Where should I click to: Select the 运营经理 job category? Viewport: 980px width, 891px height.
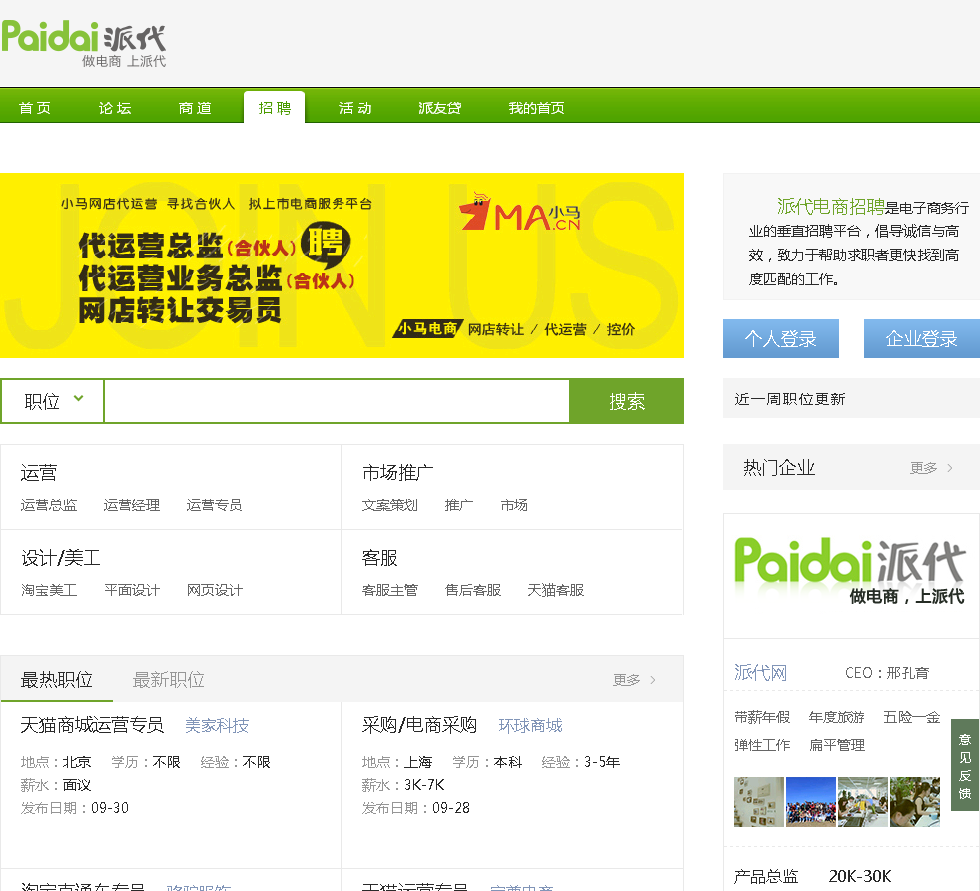pyautogui.click(x=132, y=505)
